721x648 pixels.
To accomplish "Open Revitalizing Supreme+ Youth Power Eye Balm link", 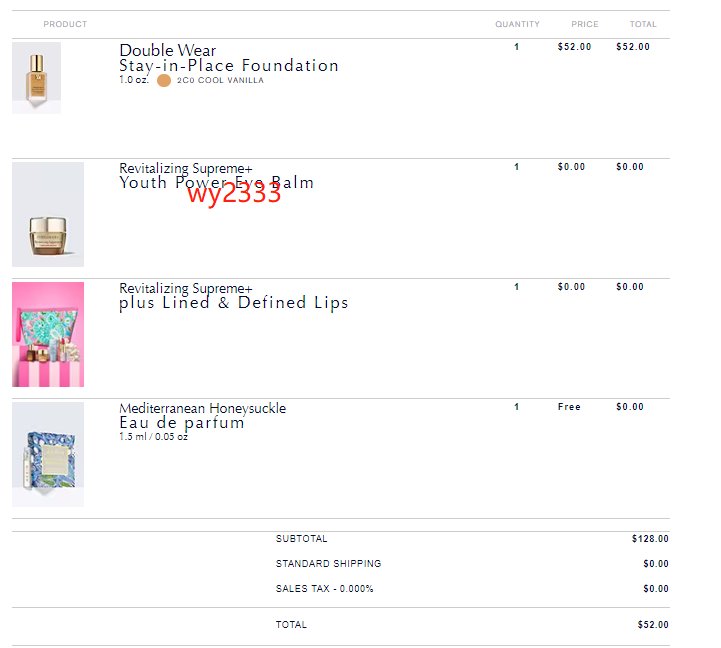I will (x=216, y=176).
